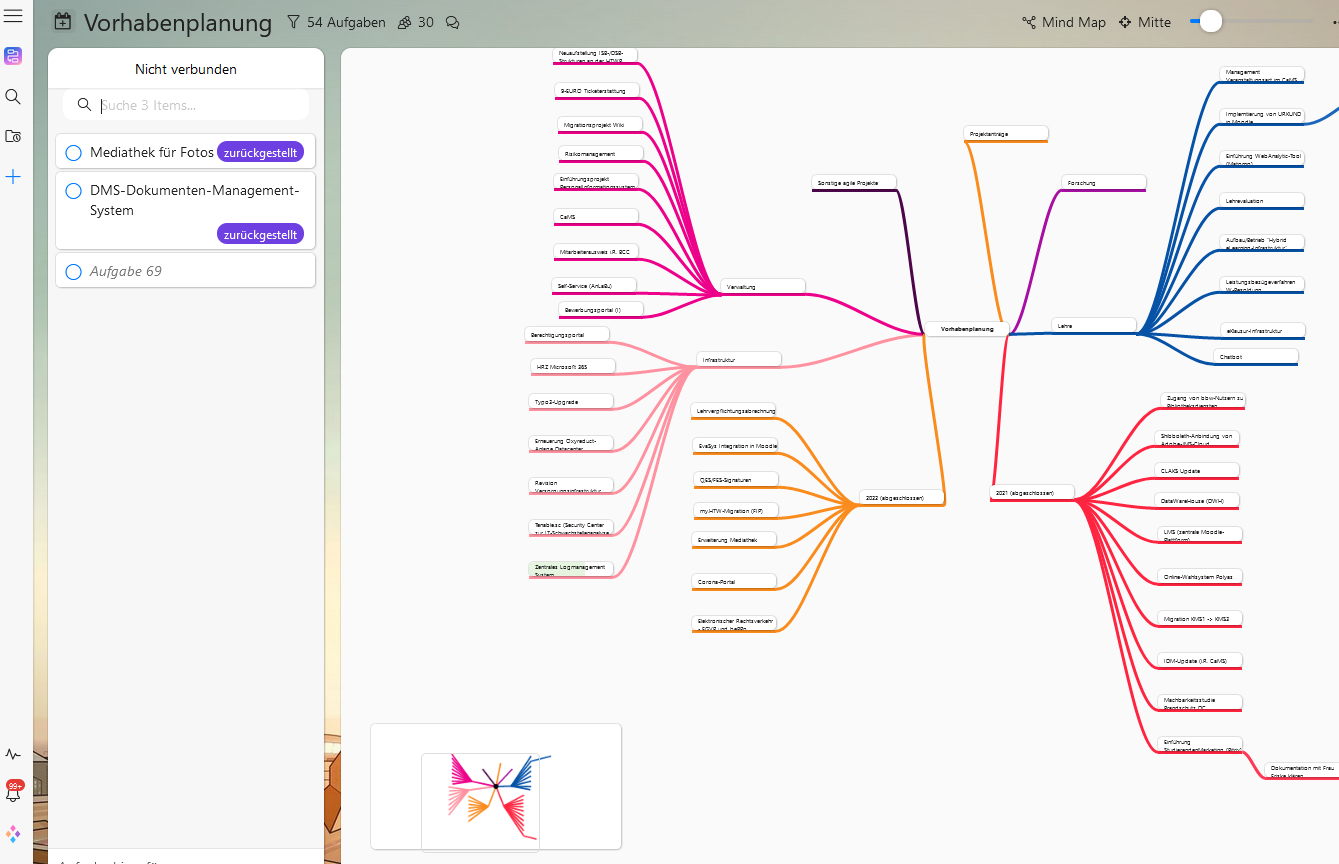This screenshot has height=864, width=1339.
Task: Open the 54 Aufgaben filter dropdown
Action: pyautogui.click(x=336, y=22)
